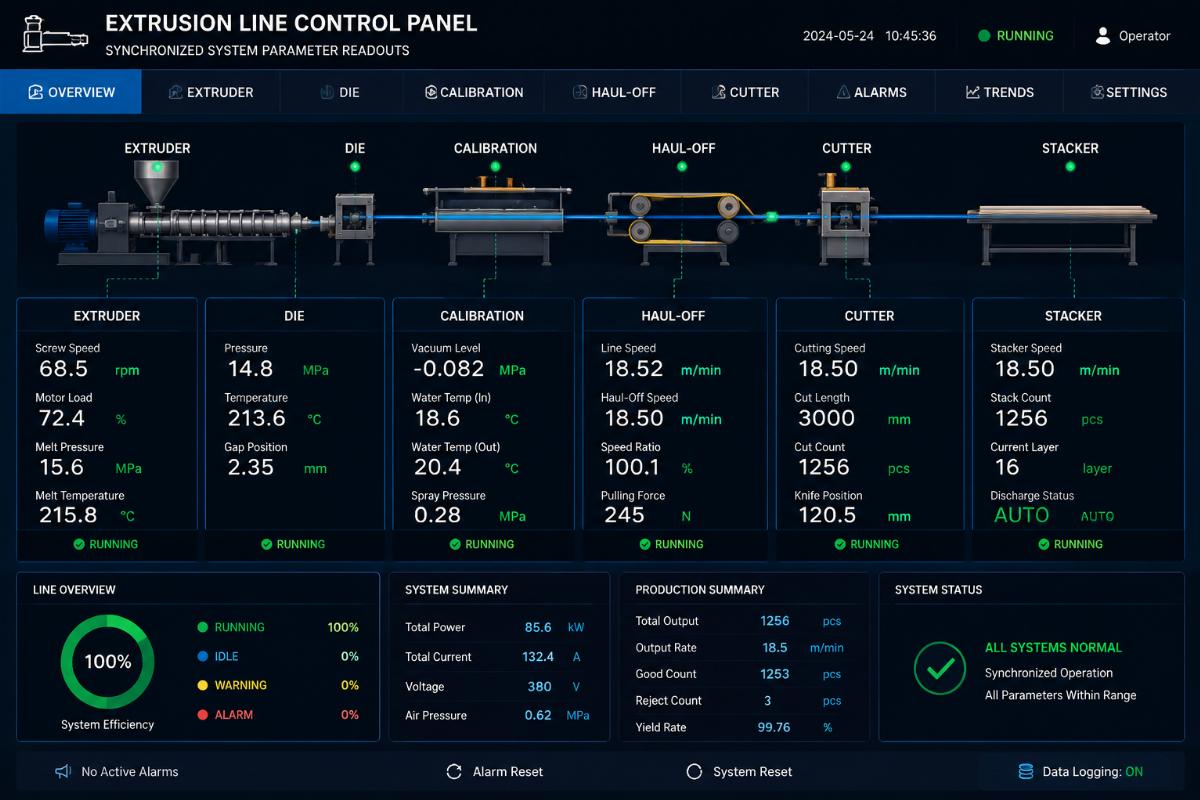Go to the CALIBRATION tab

coord(474,92)
